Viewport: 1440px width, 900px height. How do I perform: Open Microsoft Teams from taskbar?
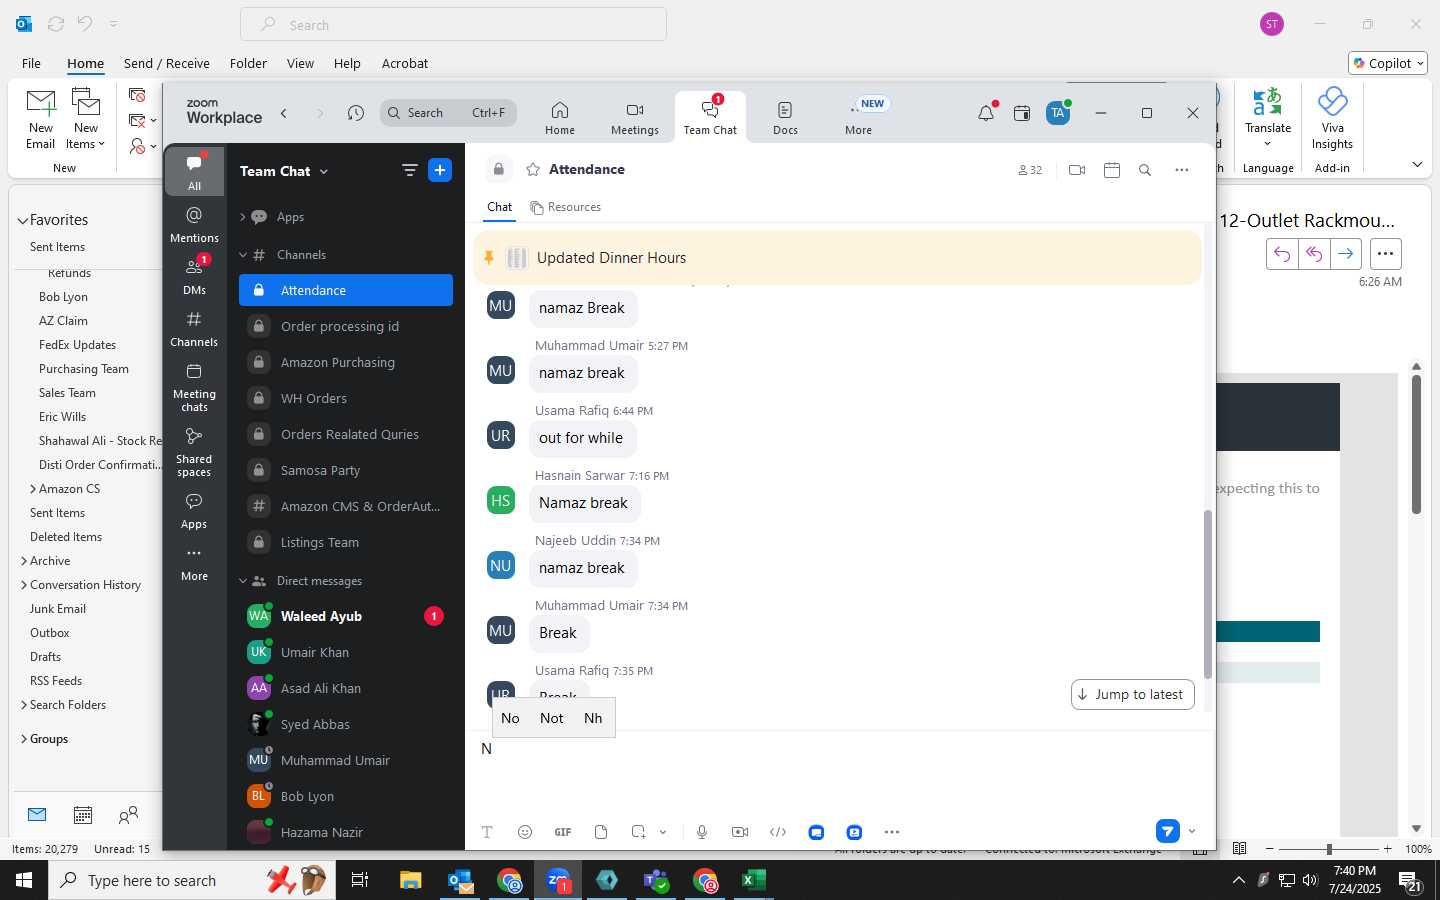point(656,880)
